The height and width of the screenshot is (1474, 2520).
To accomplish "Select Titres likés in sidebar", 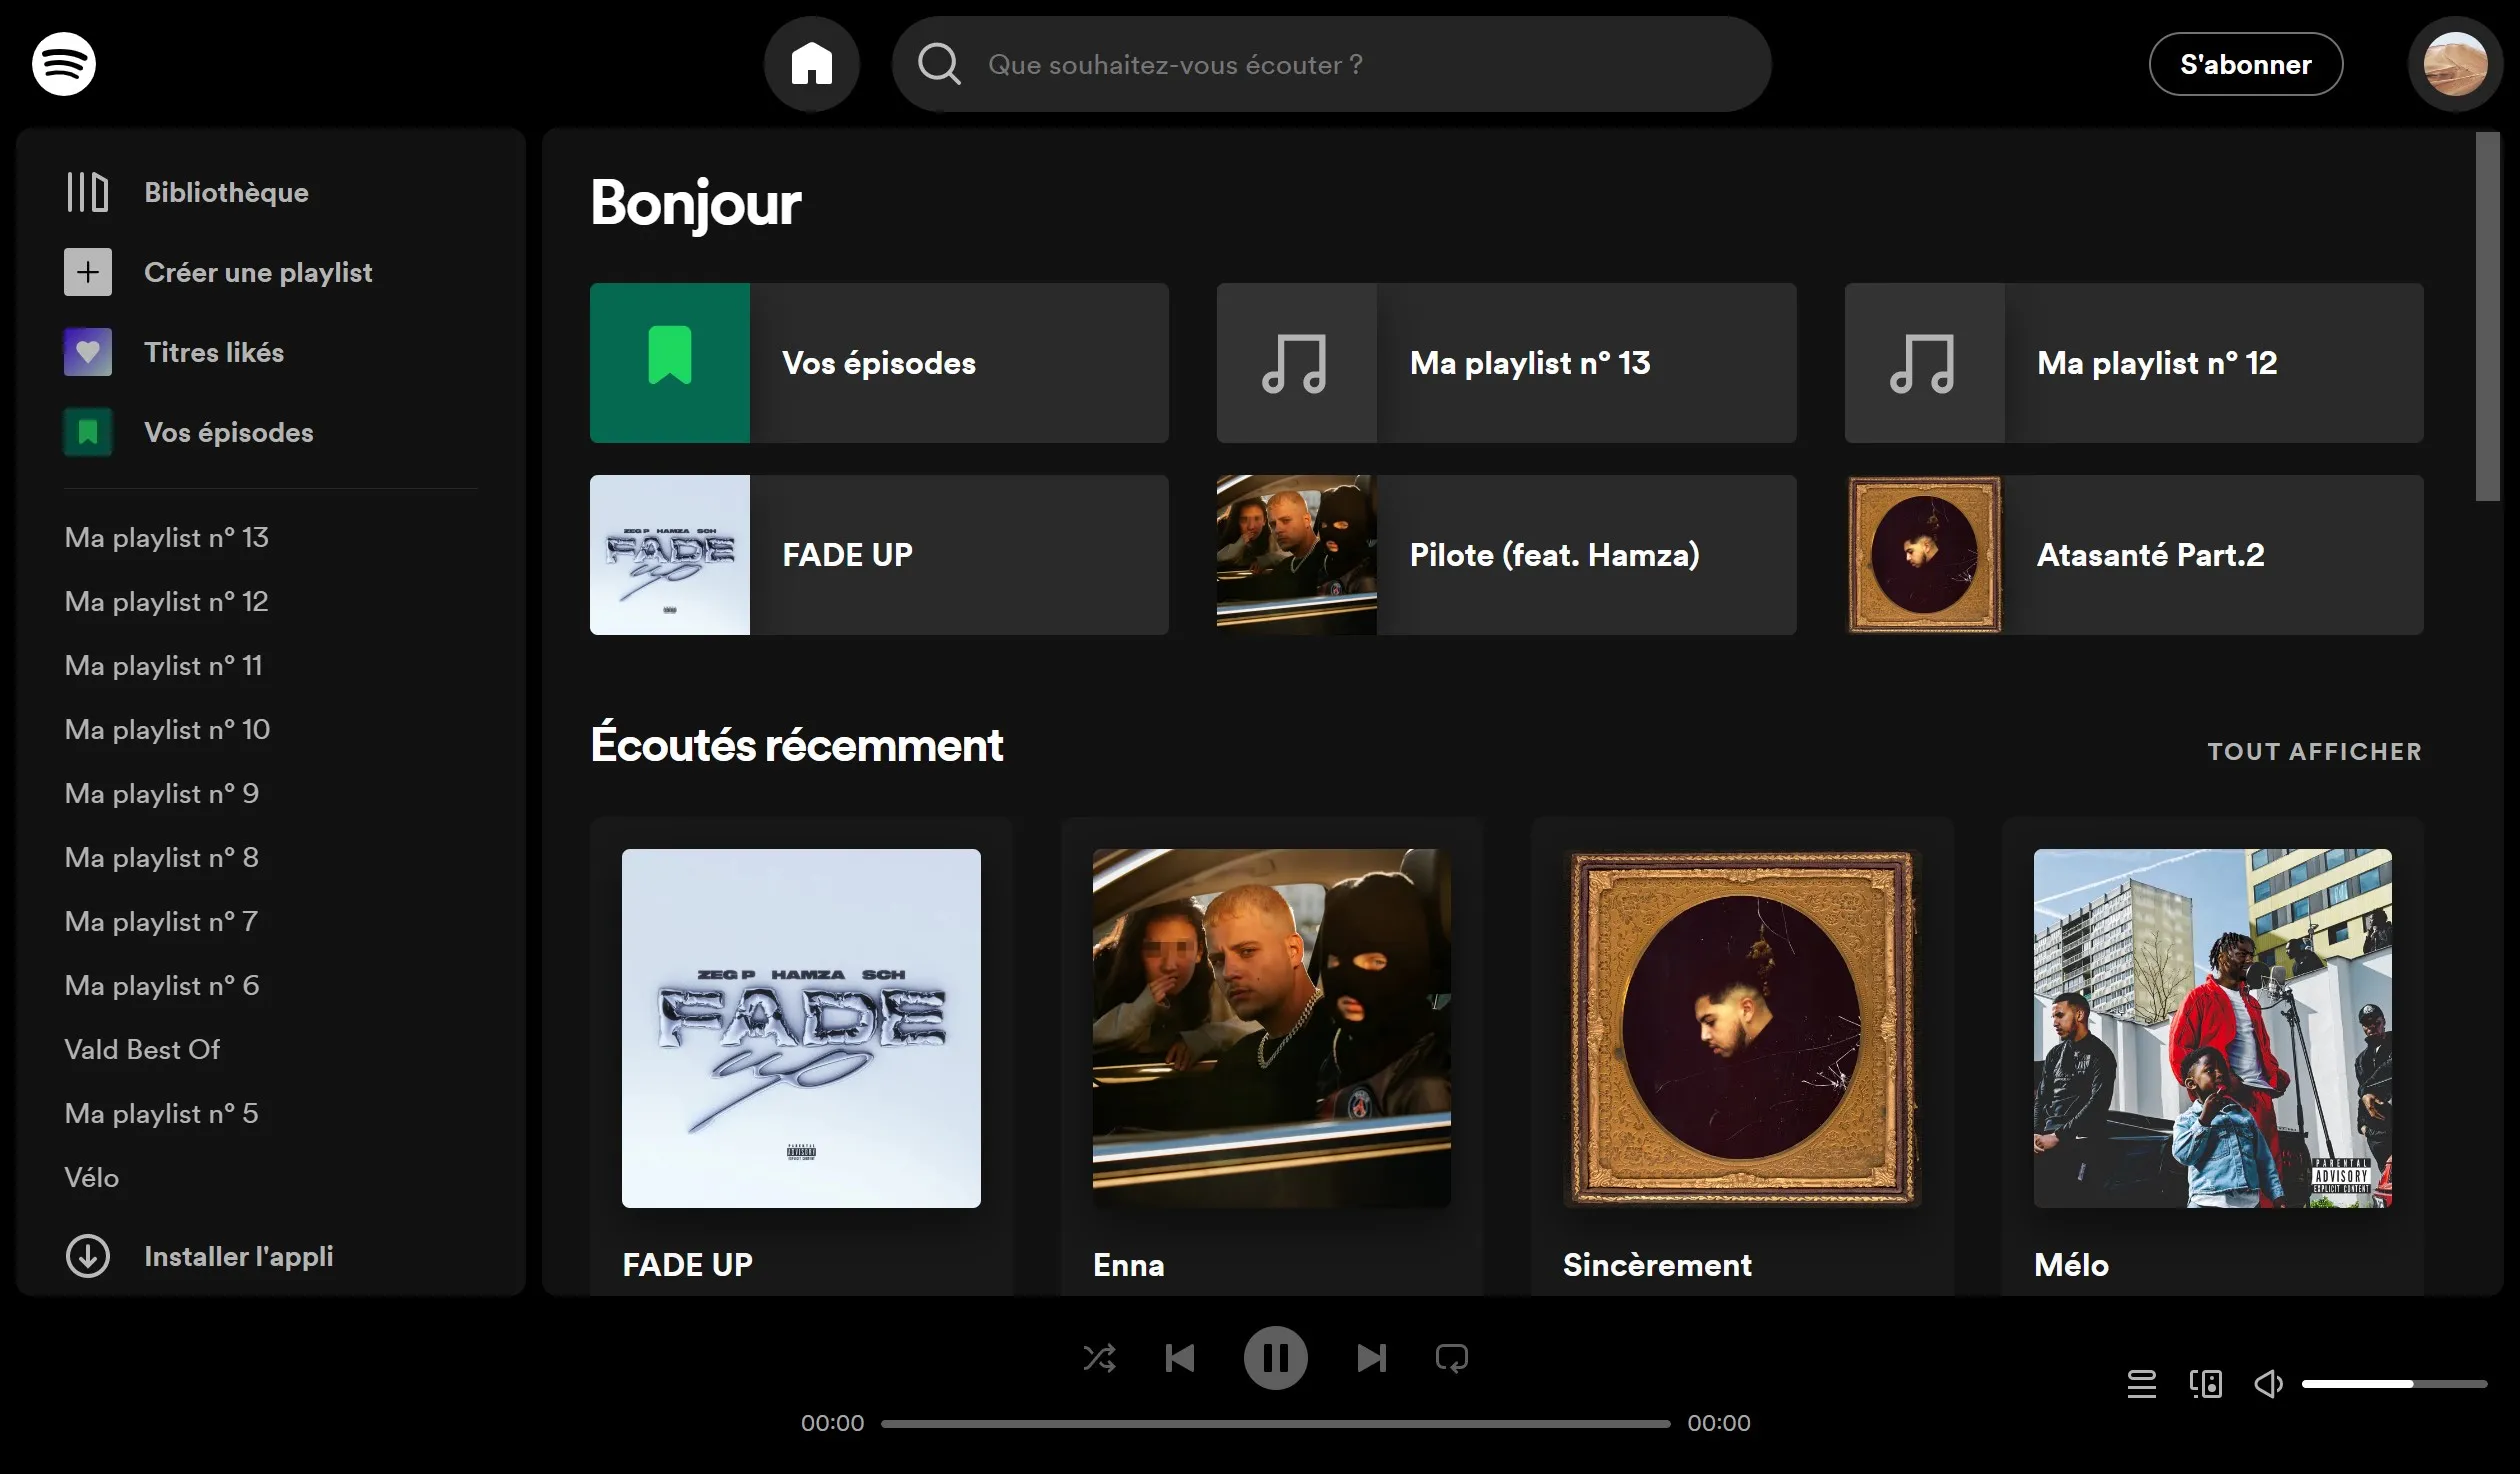I will tap(214, 352).
